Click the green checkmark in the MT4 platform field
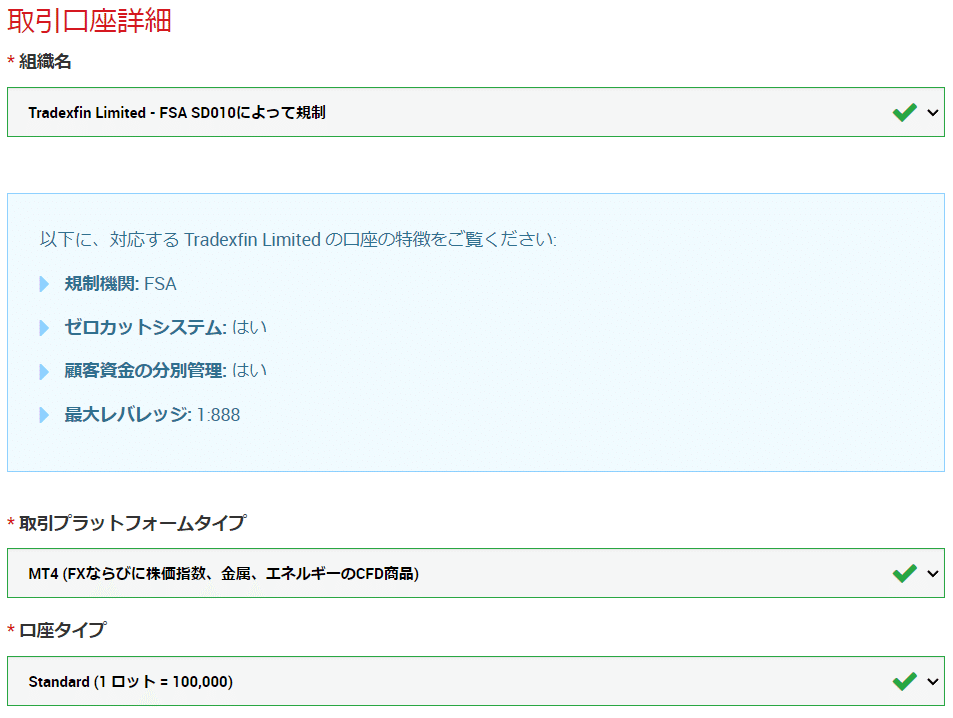The image size is (953, 718). coord(904,573)
